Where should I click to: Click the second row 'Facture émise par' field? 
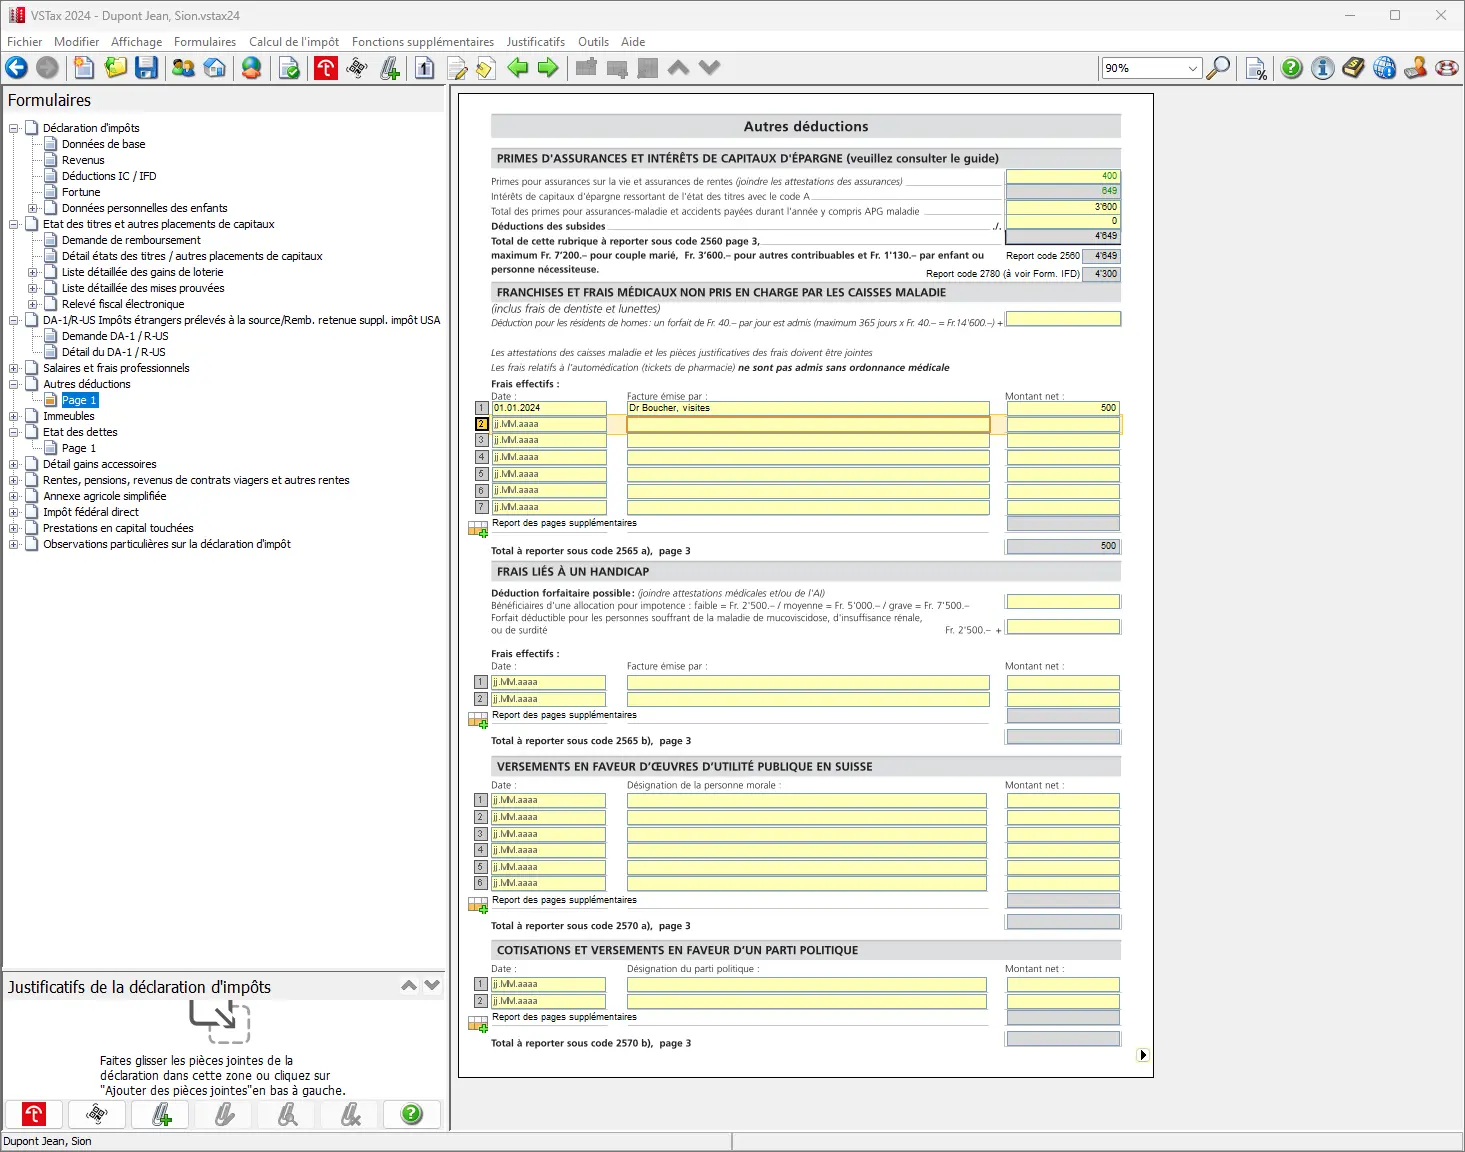pyautogui.click(x=807, y=424)
